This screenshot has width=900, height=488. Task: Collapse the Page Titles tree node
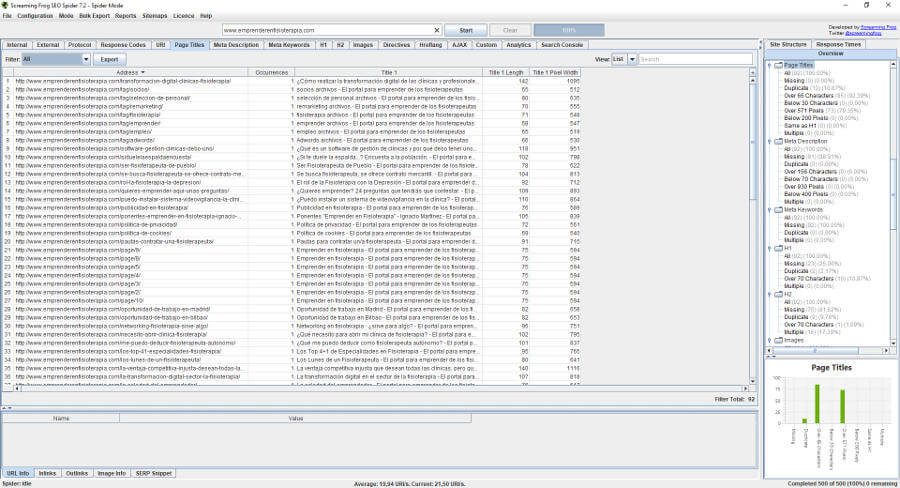pos(770,65)
